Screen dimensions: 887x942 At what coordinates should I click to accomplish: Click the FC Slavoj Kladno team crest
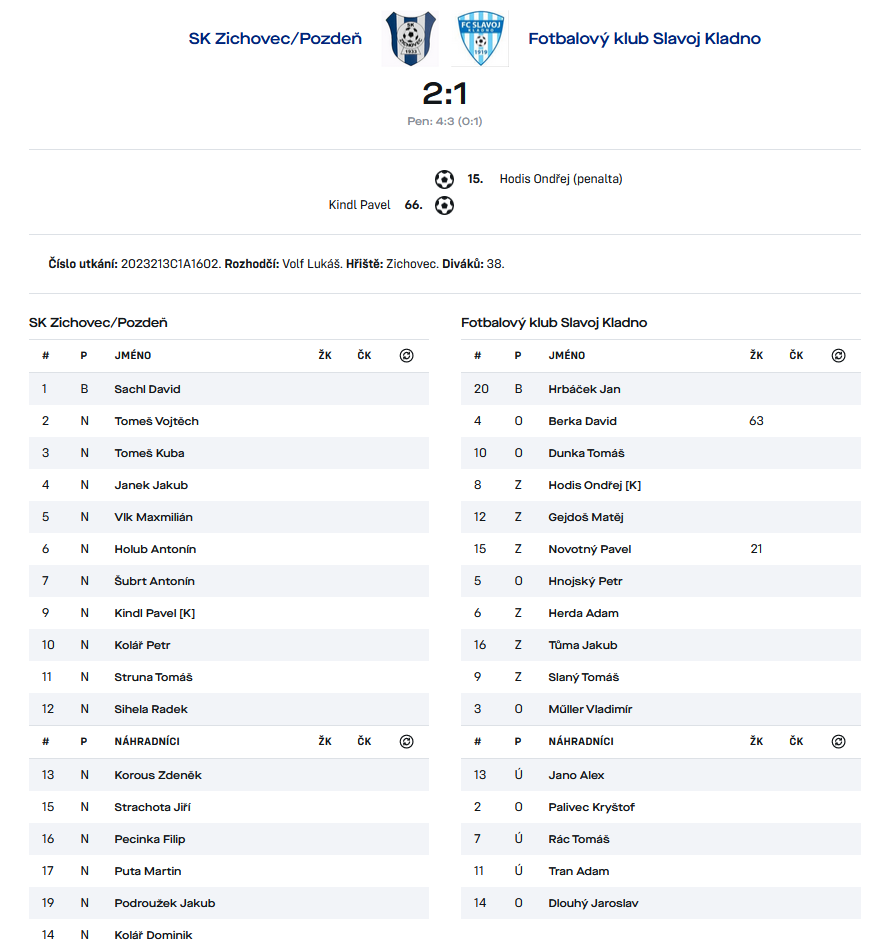click(x=480, y=39)
